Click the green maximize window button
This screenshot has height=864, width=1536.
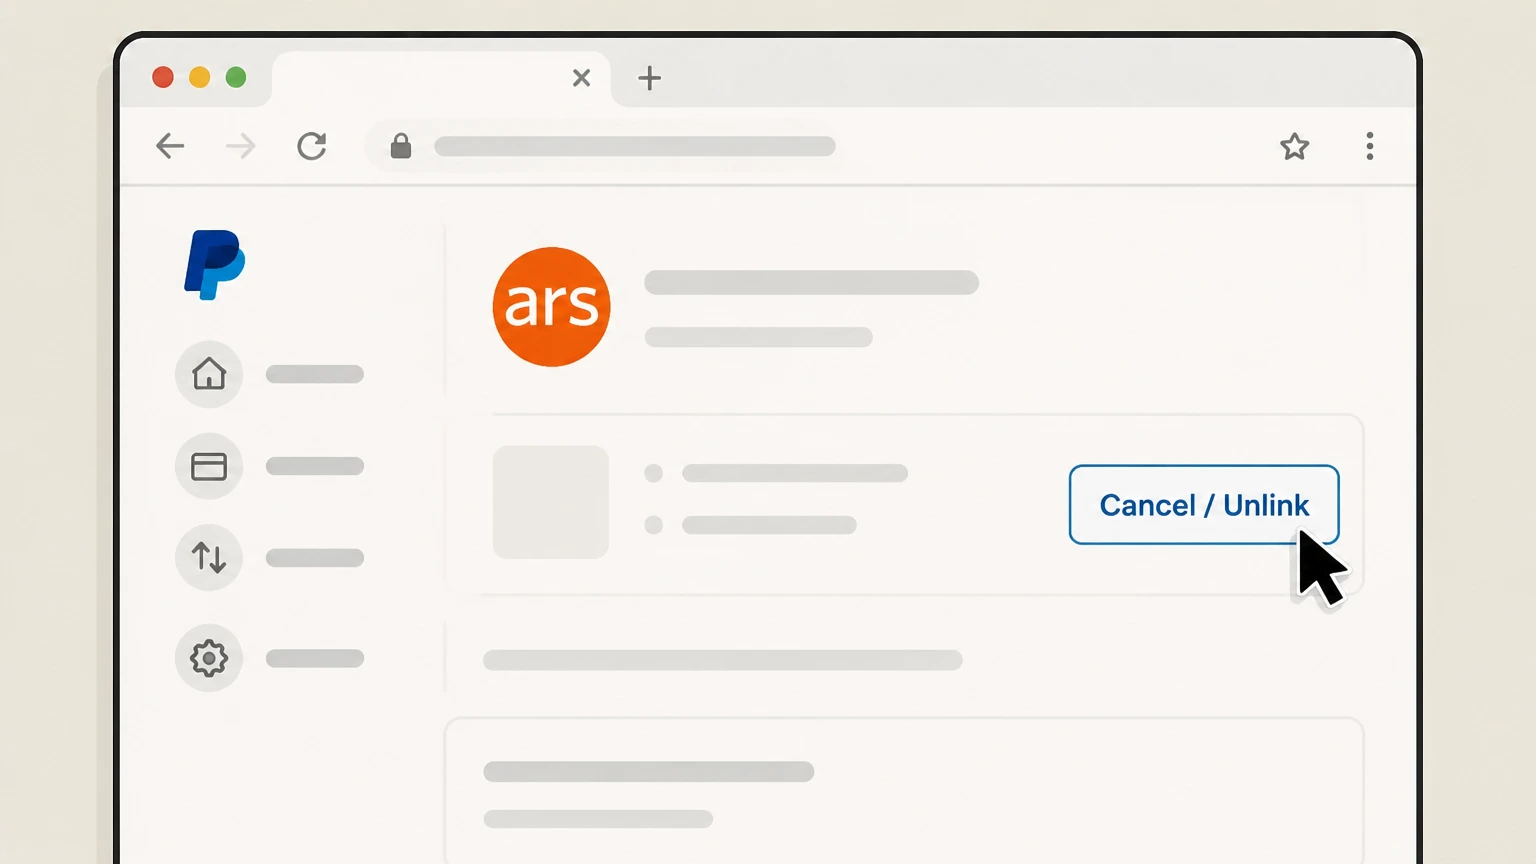[x=236, y=77]
